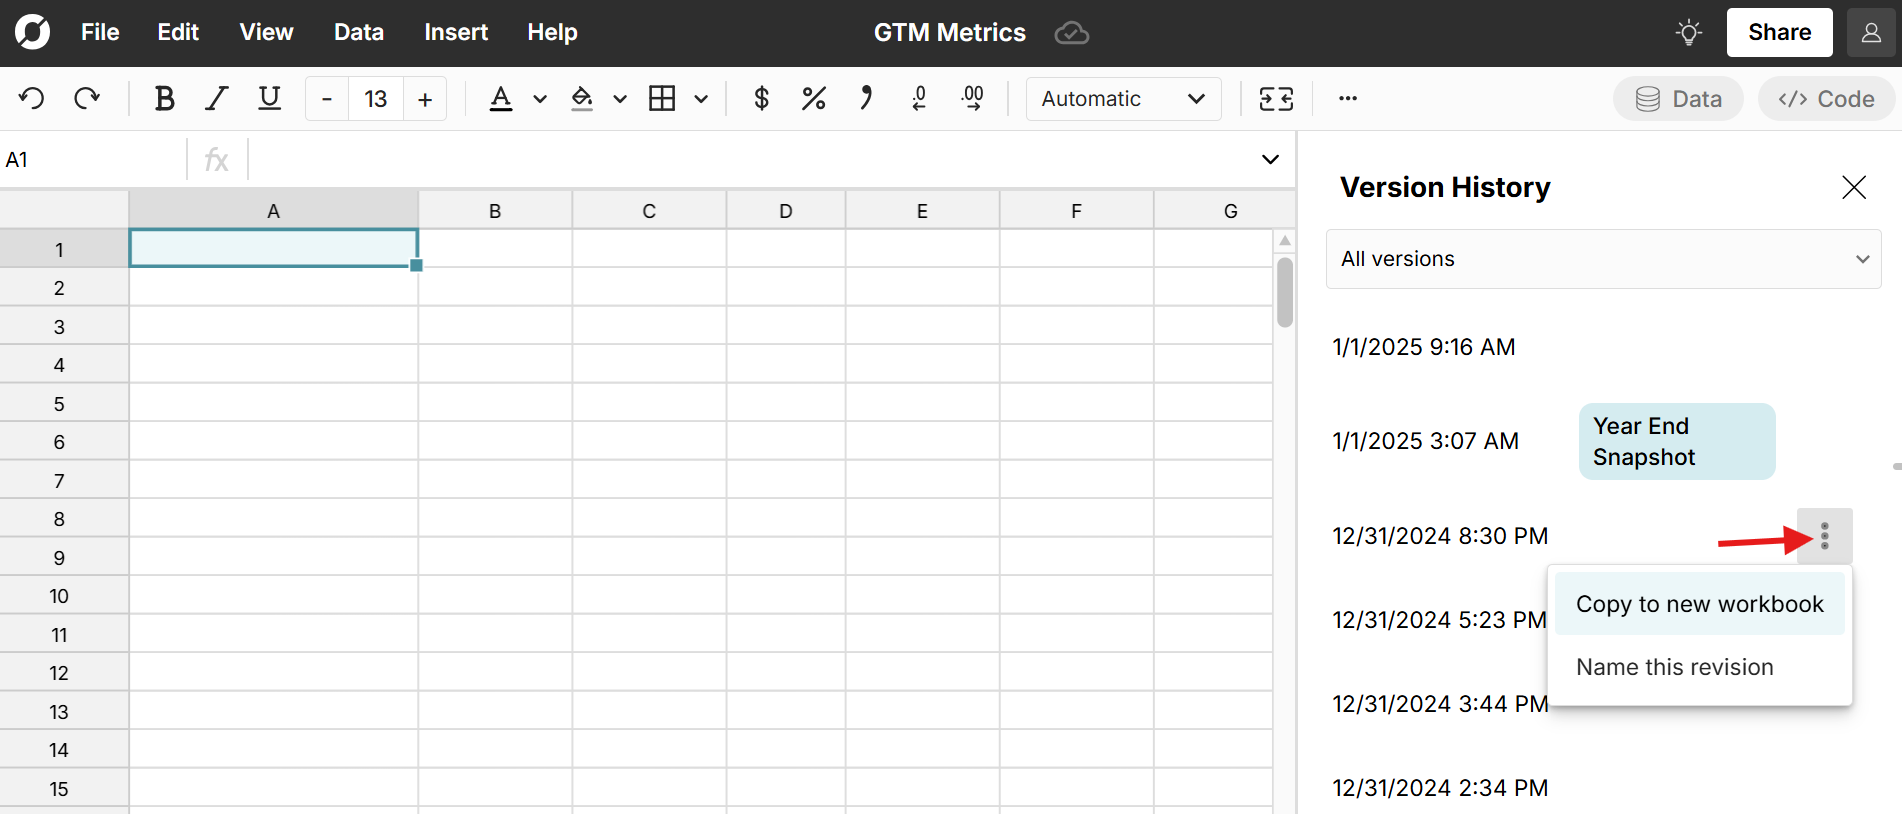Open the All versions dropdown
This screenshot has width=1902, height=814.
point(1602,258)
